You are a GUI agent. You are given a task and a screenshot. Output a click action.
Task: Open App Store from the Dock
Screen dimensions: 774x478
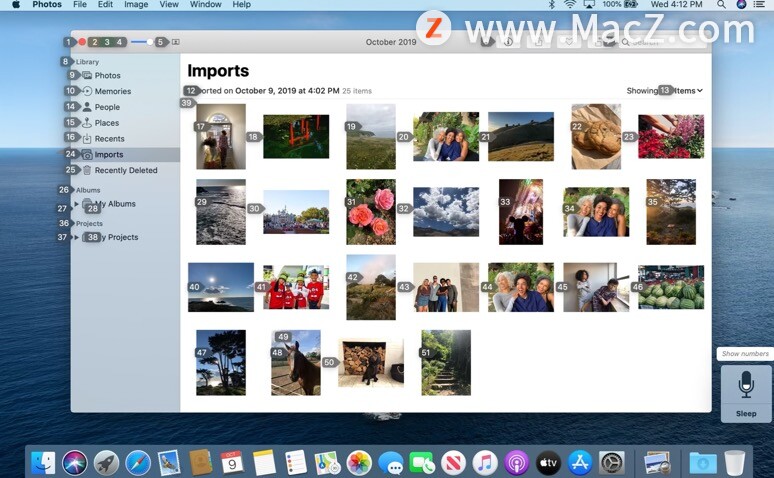[580, 463]
